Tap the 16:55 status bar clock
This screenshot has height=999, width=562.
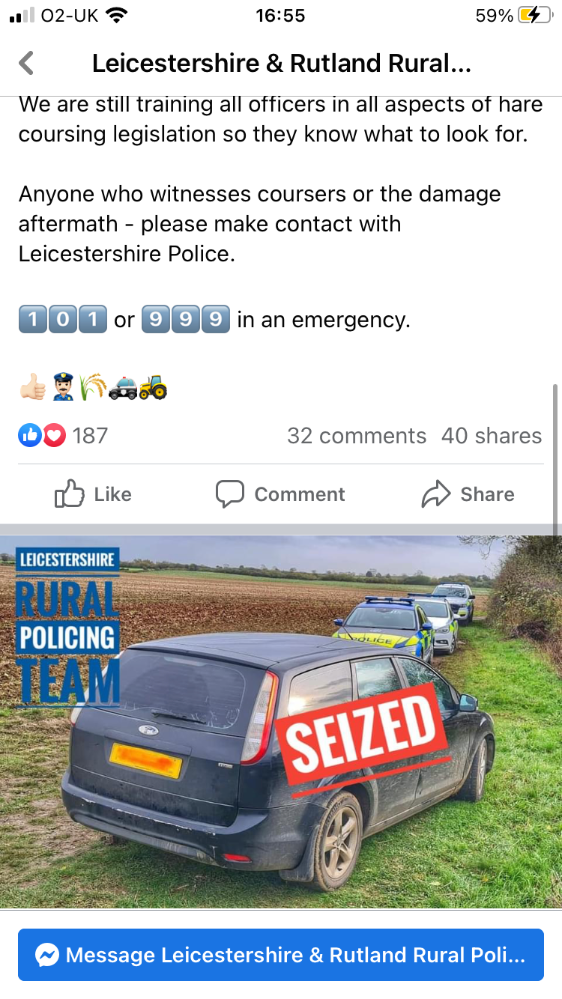pos(280,15)
